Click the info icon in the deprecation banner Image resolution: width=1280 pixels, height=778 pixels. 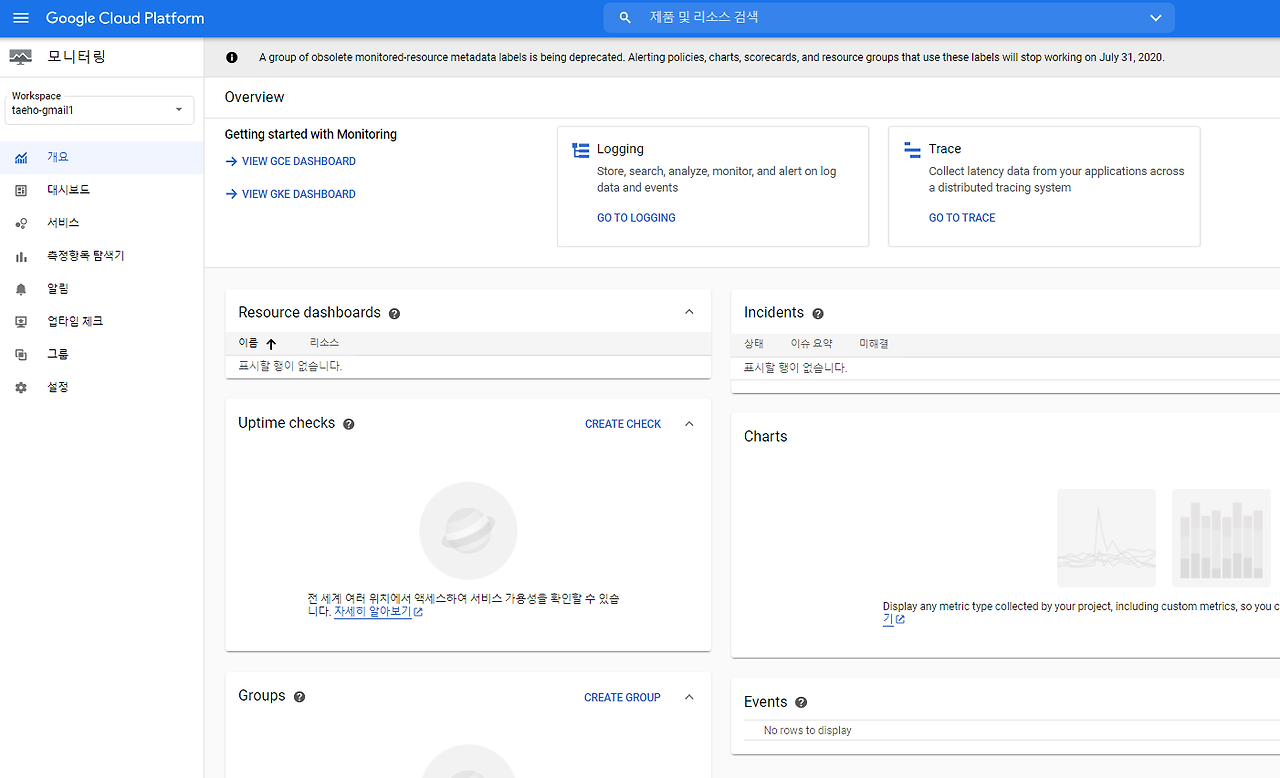point(232,58)
